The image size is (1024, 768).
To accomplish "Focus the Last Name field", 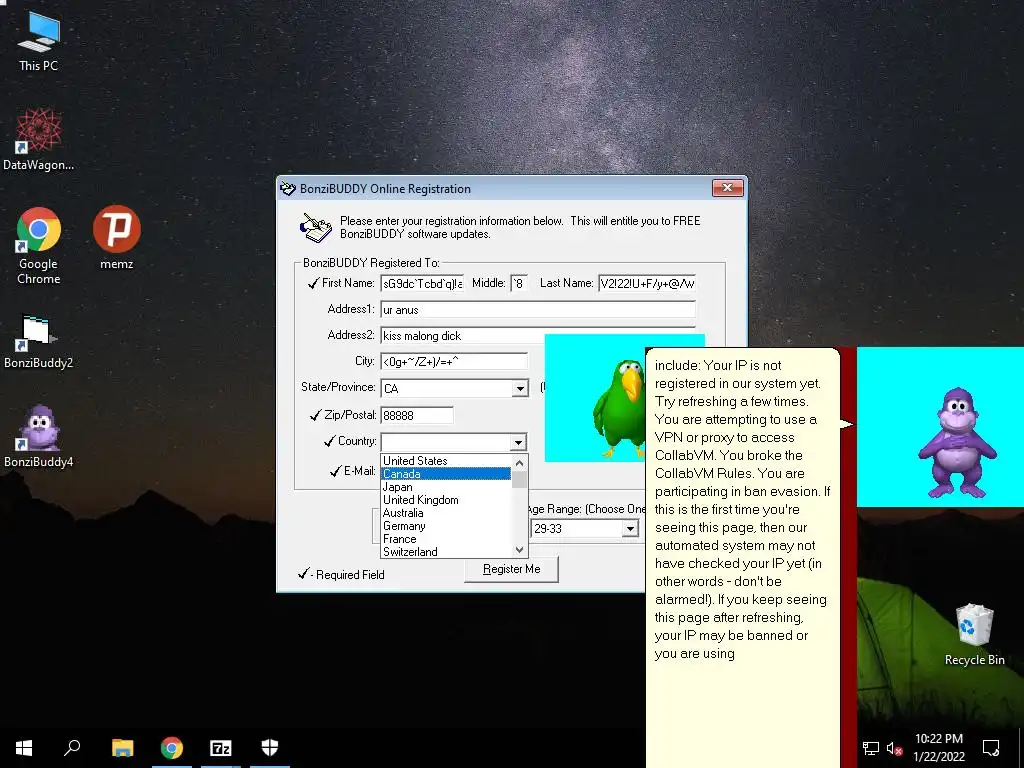I will (647, 283).
